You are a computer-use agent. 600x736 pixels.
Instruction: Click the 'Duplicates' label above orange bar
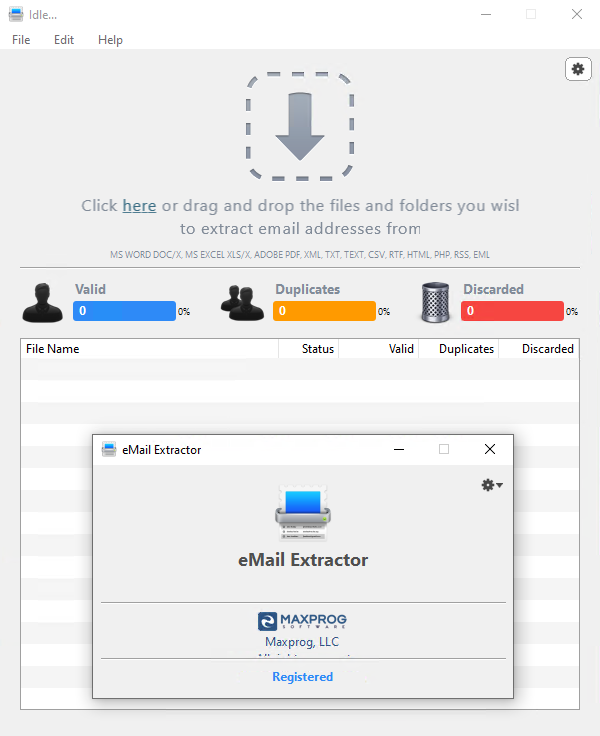point(308,289)
